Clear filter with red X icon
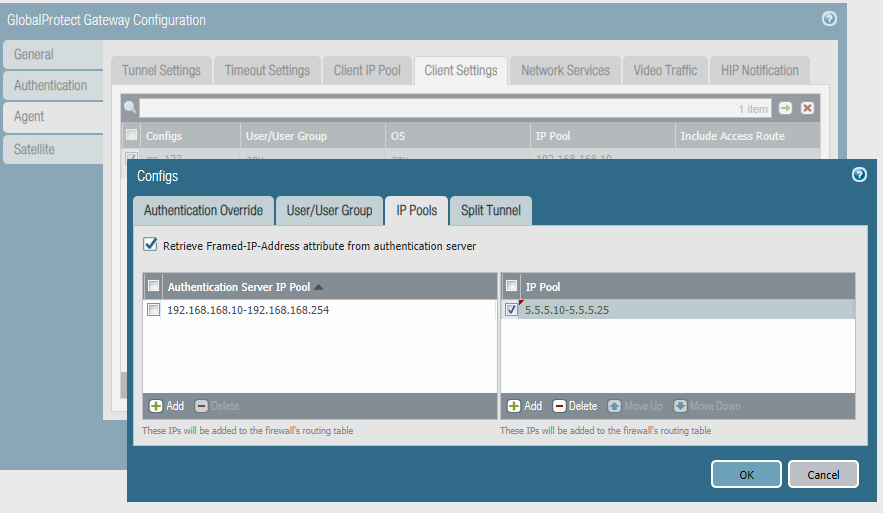883x513 pixels. pyautogui.click(x=807, y=108)
